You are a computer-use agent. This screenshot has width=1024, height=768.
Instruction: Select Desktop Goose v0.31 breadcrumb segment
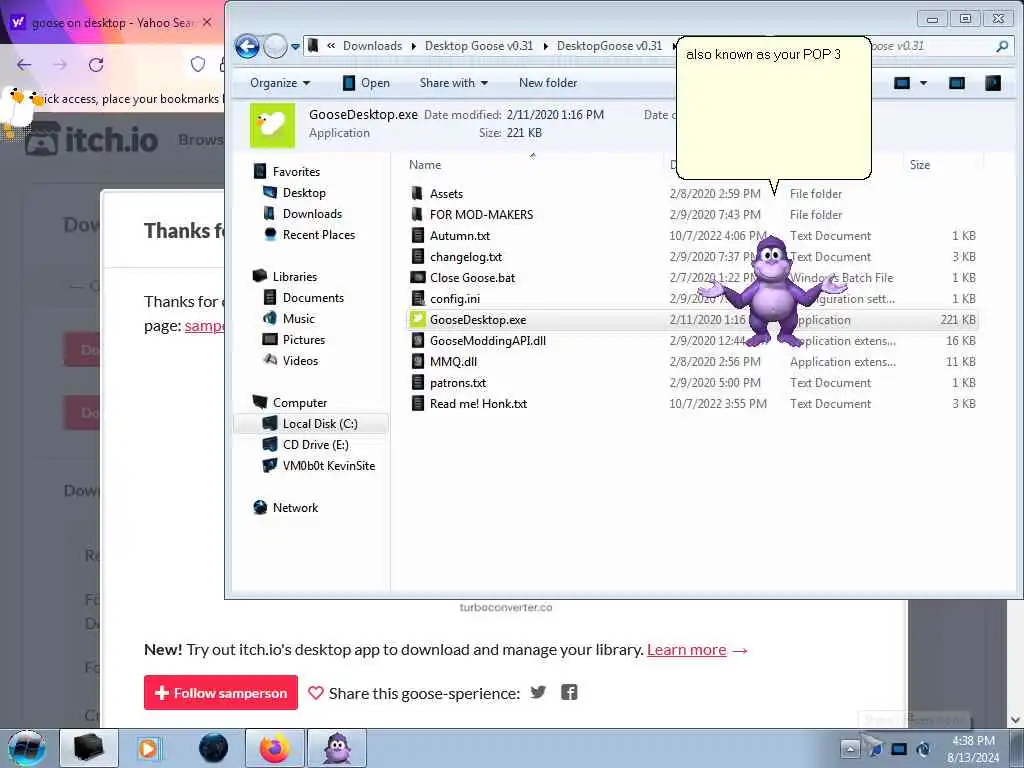click(479, 46)
